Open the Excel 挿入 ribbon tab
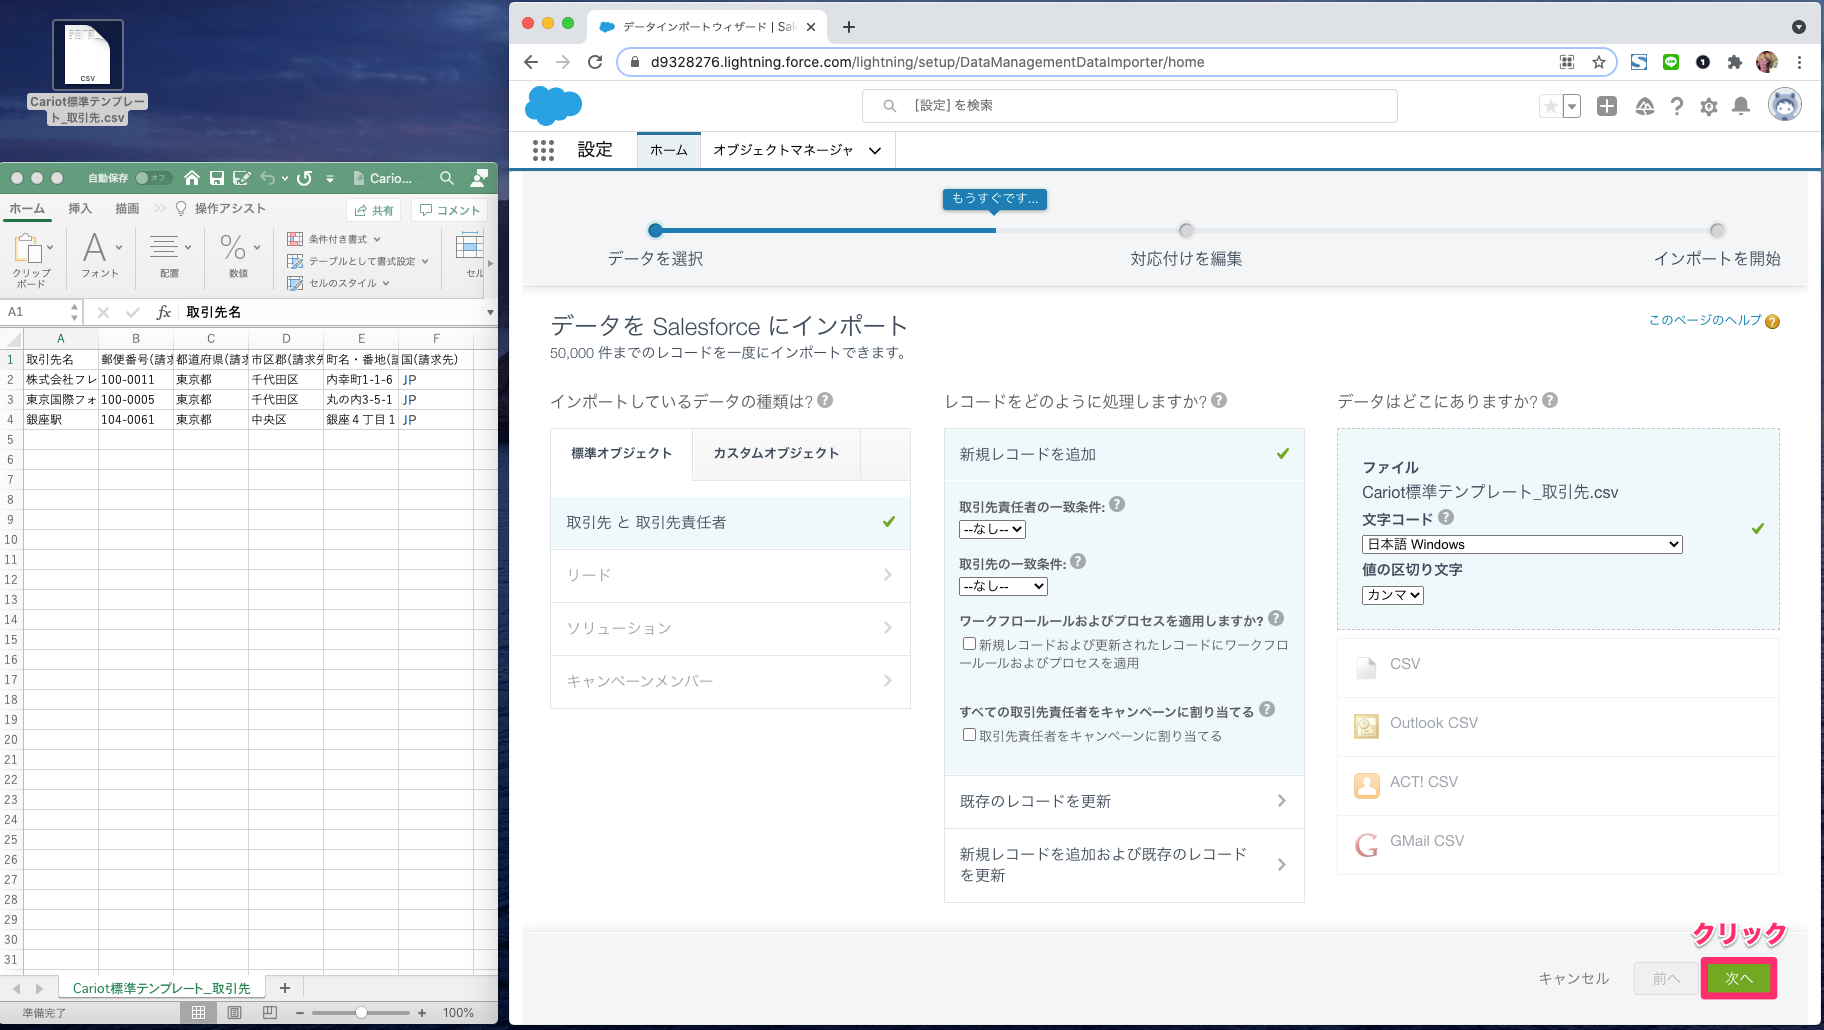The image size is (1824, 1030). 80,208
